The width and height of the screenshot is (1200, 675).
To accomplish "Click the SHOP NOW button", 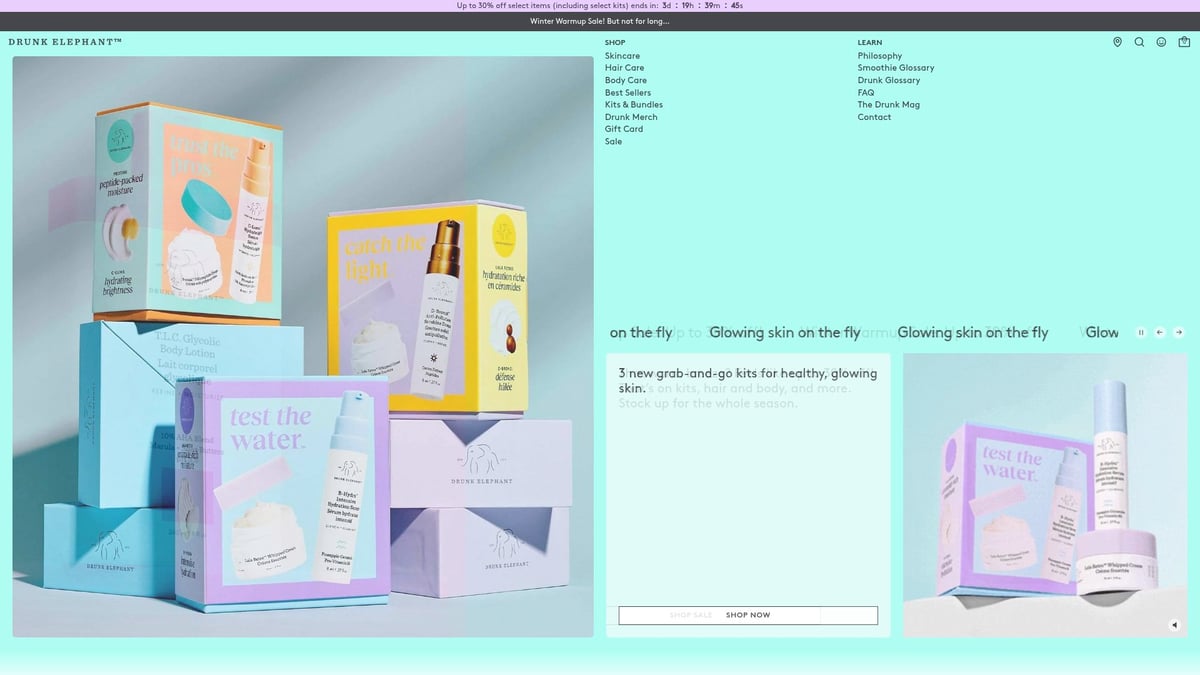I will click(x=748, y=615).
